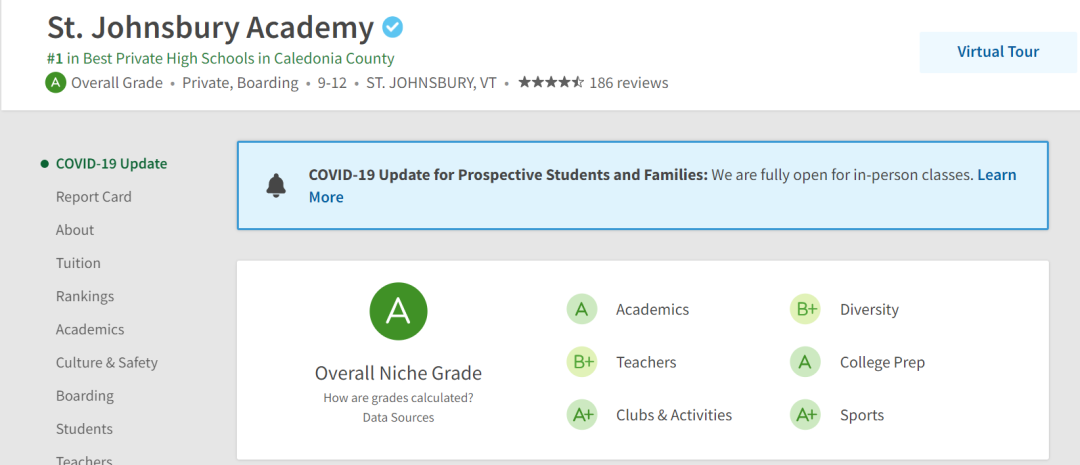Open the Data Sources link
Image resolution: width=1080 pixels, height=465 pixels.
pos(398,417)
